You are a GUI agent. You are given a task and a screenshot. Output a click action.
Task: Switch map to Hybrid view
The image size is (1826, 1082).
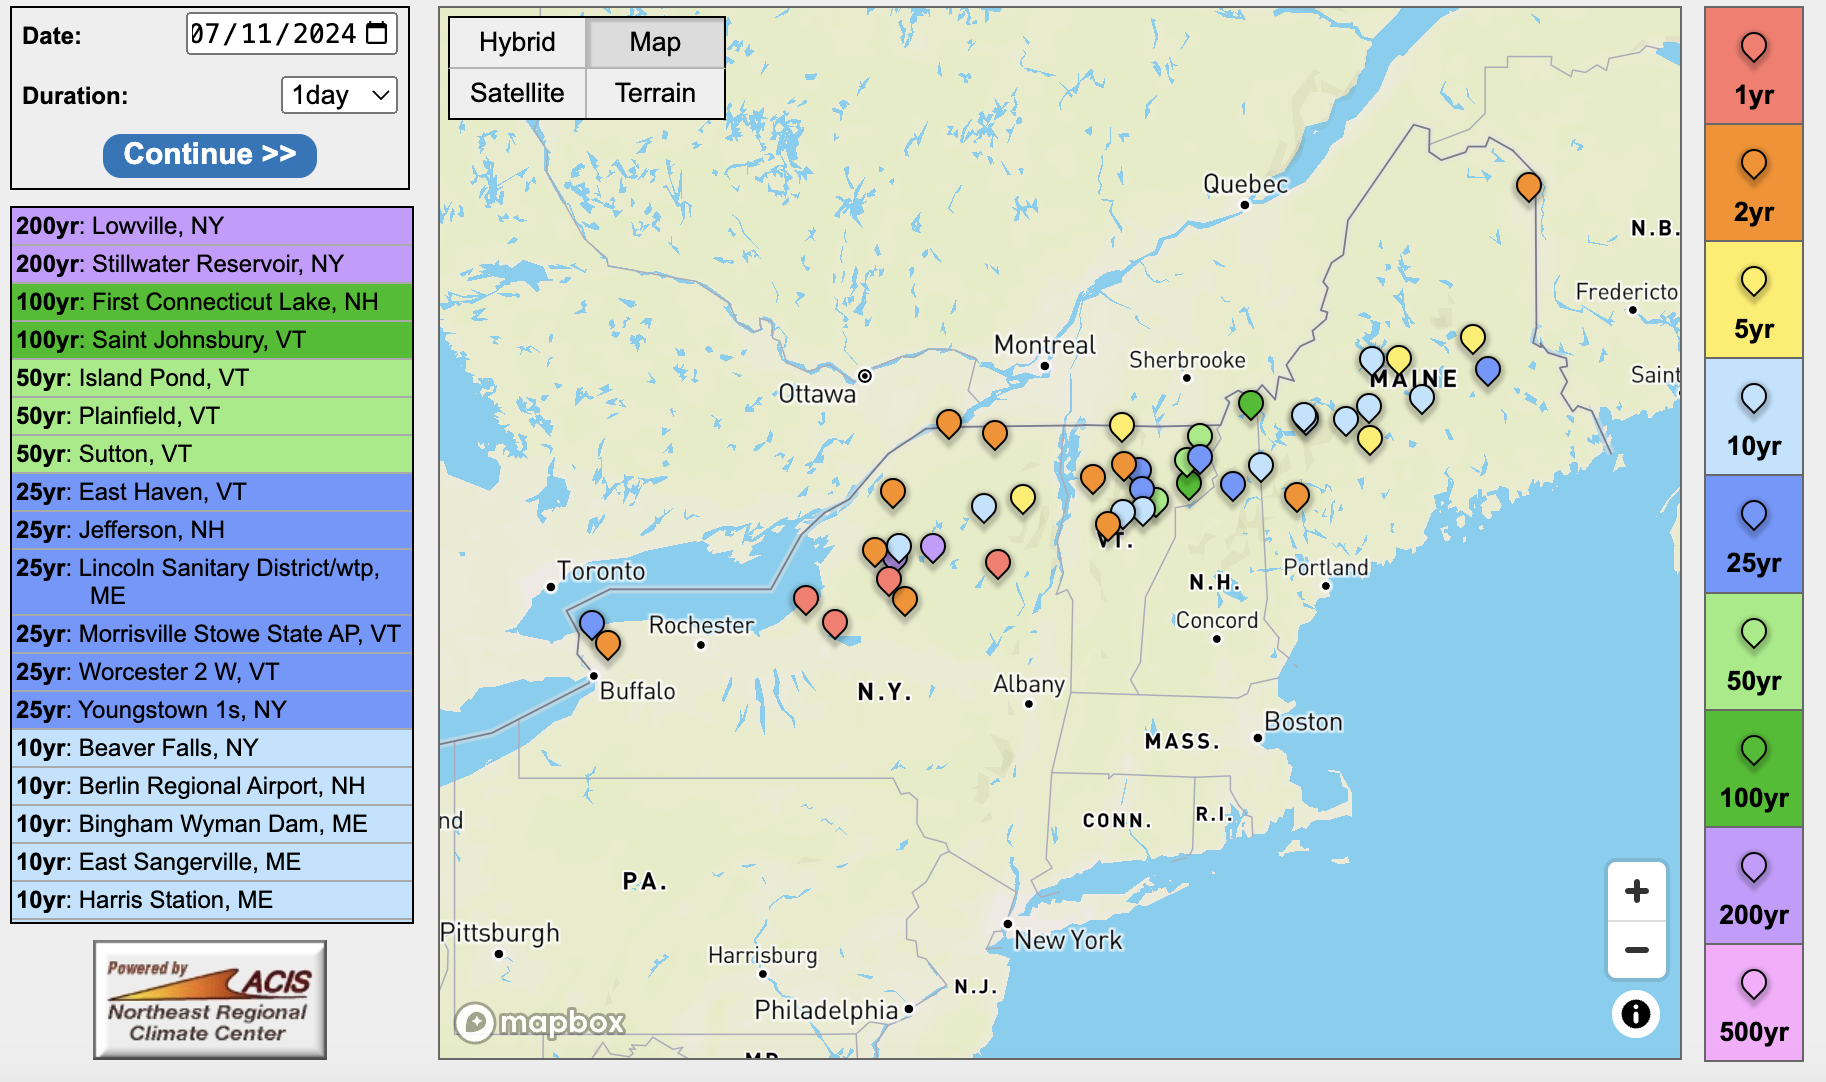(x=517, y=42)
